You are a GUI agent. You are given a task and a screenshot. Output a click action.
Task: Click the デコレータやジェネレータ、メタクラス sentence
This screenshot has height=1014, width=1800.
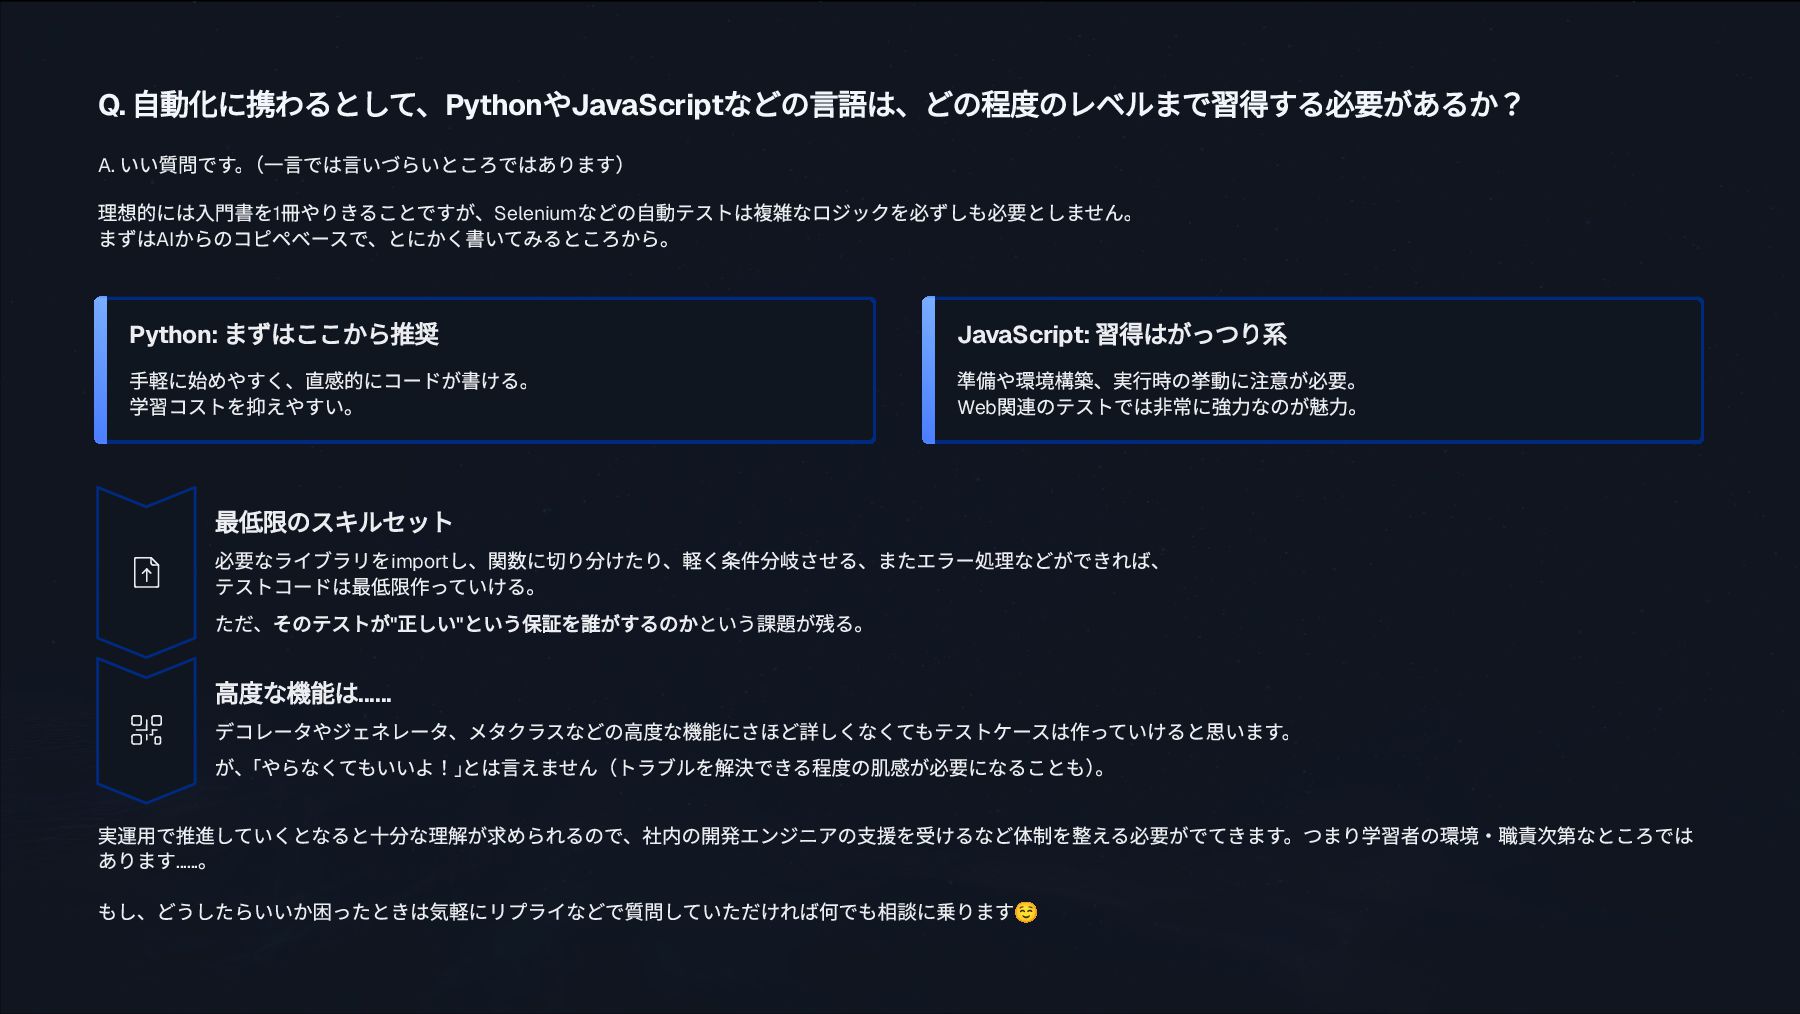pos(756,732)
